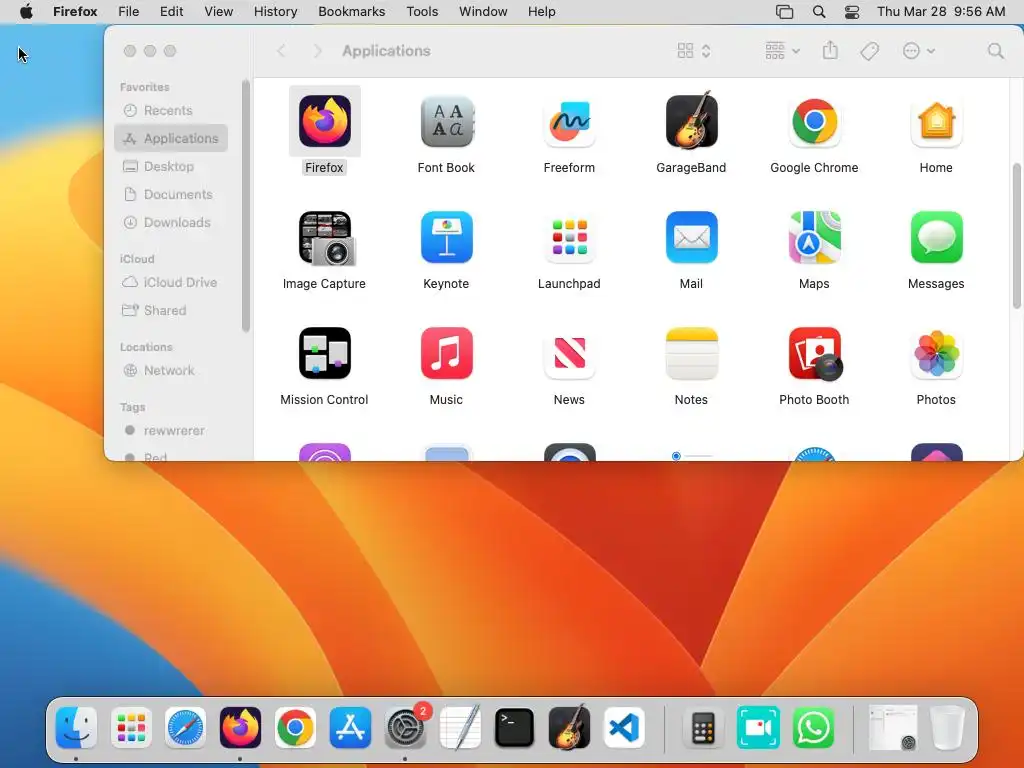The image size is (1024, 768).
Task: Select Recents in the sidebar
Action: (171, 110)
